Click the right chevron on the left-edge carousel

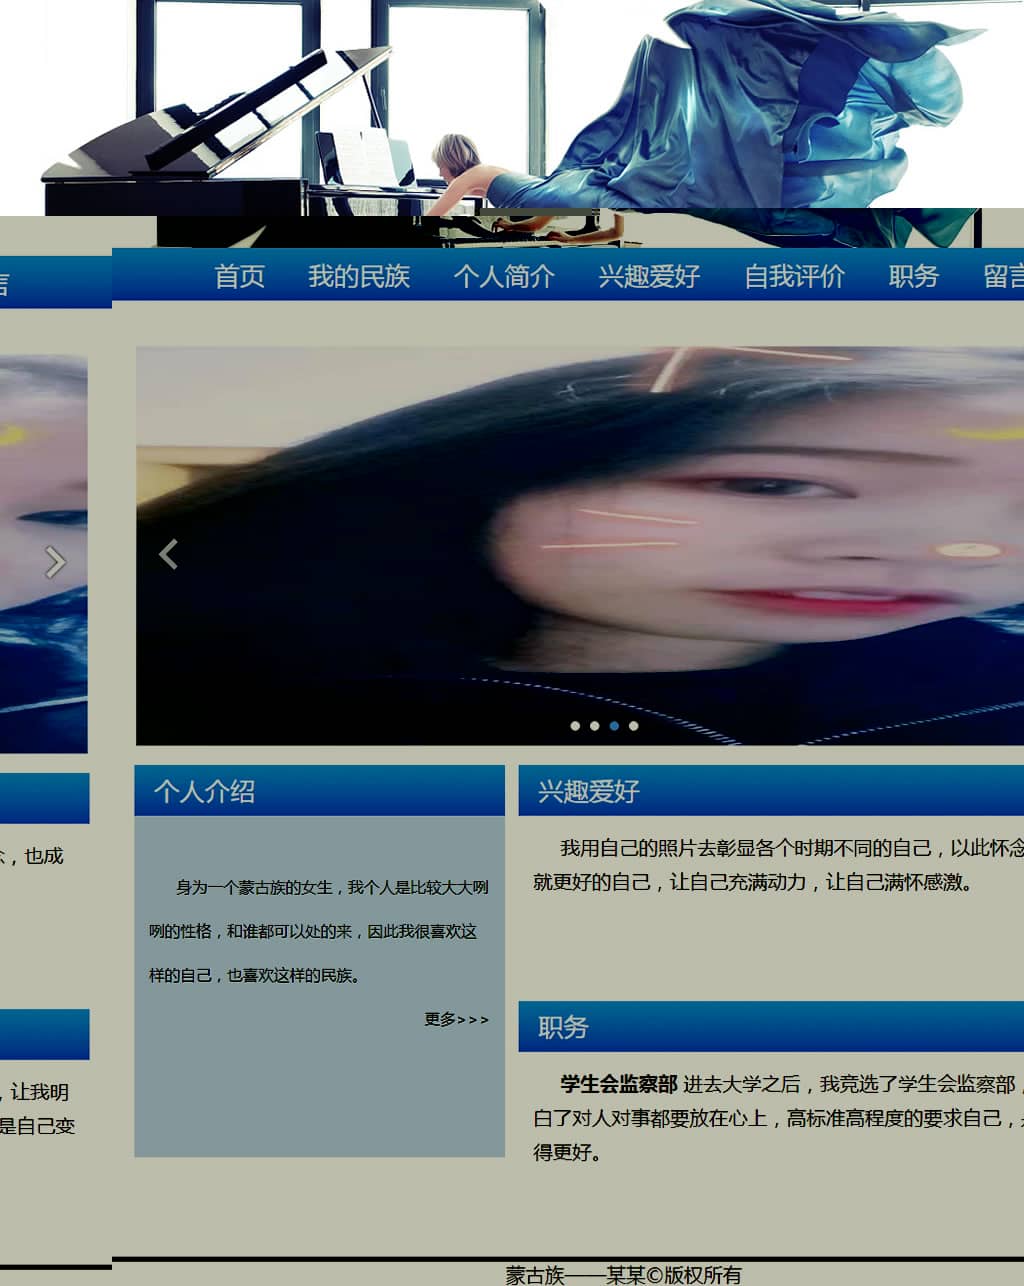(55, 562)
